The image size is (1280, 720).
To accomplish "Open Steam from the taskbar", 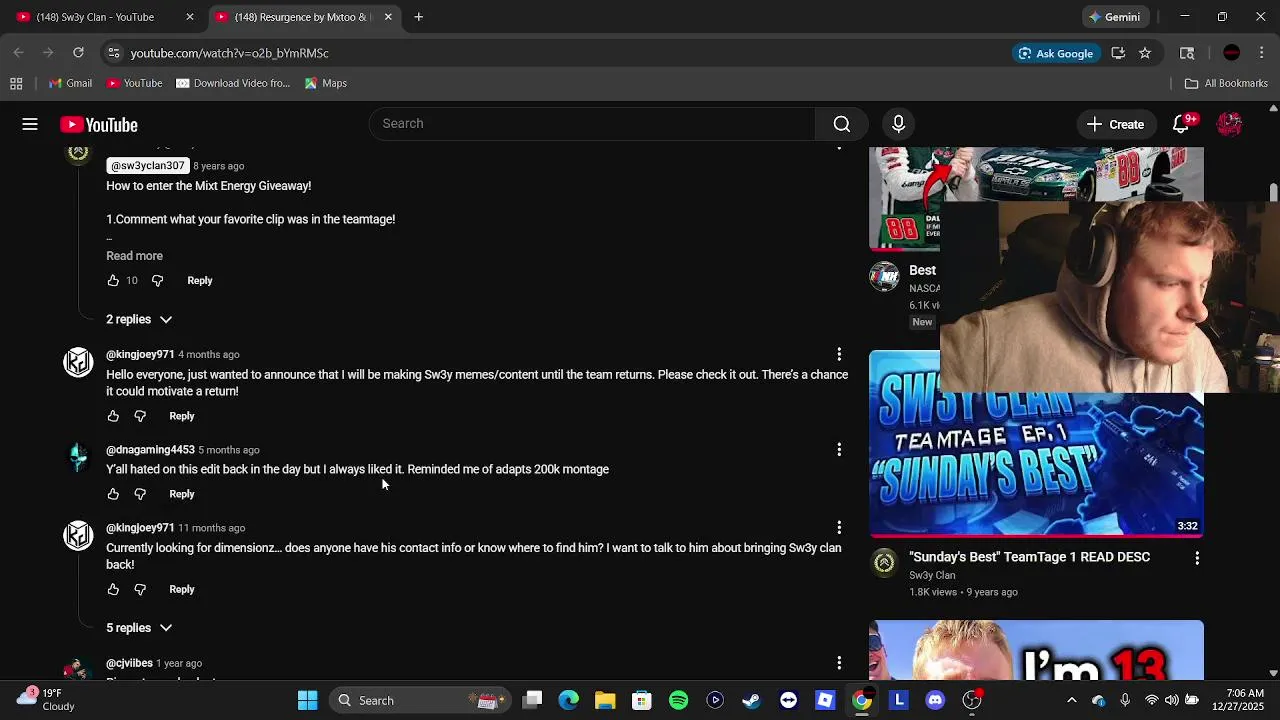I will 751,700.
